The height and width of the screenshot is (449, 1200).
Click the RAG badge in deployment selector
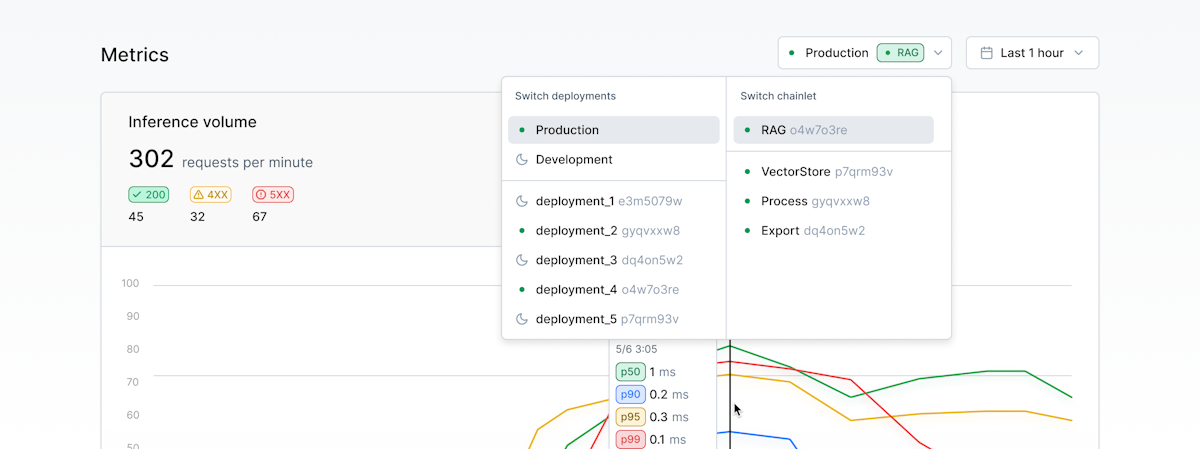pos(901,53)
